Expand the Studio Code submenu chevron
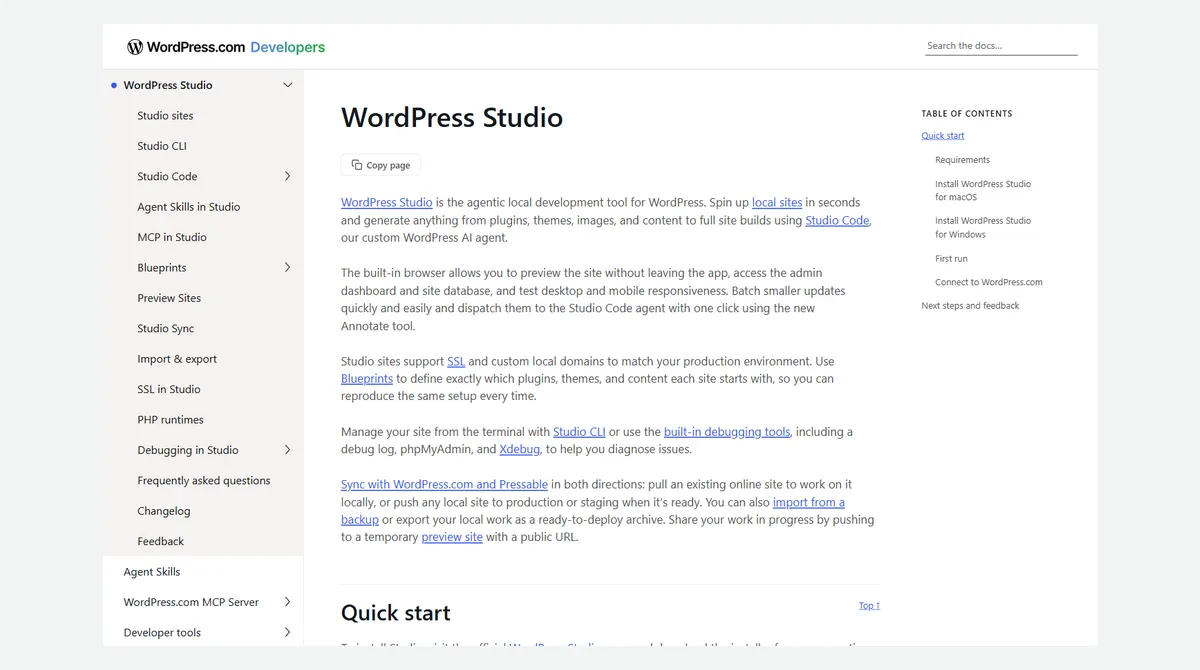1200x670 pixels. pos(288,176)
